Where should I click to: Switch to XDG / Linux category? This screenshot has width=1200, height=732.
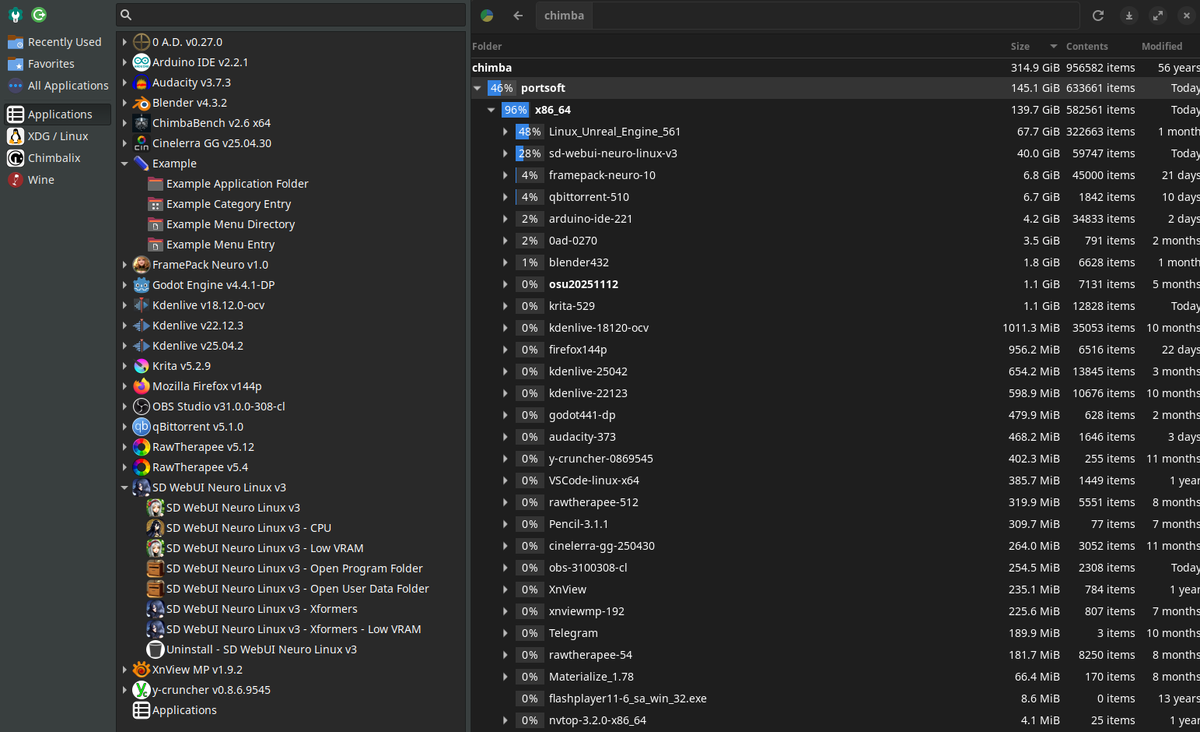pos(56,136)
